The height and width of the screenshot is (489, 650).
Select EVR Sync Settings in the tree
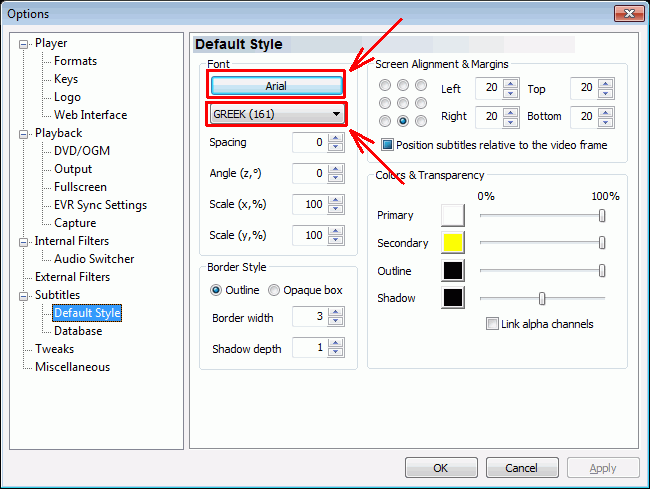pos(100,205)
